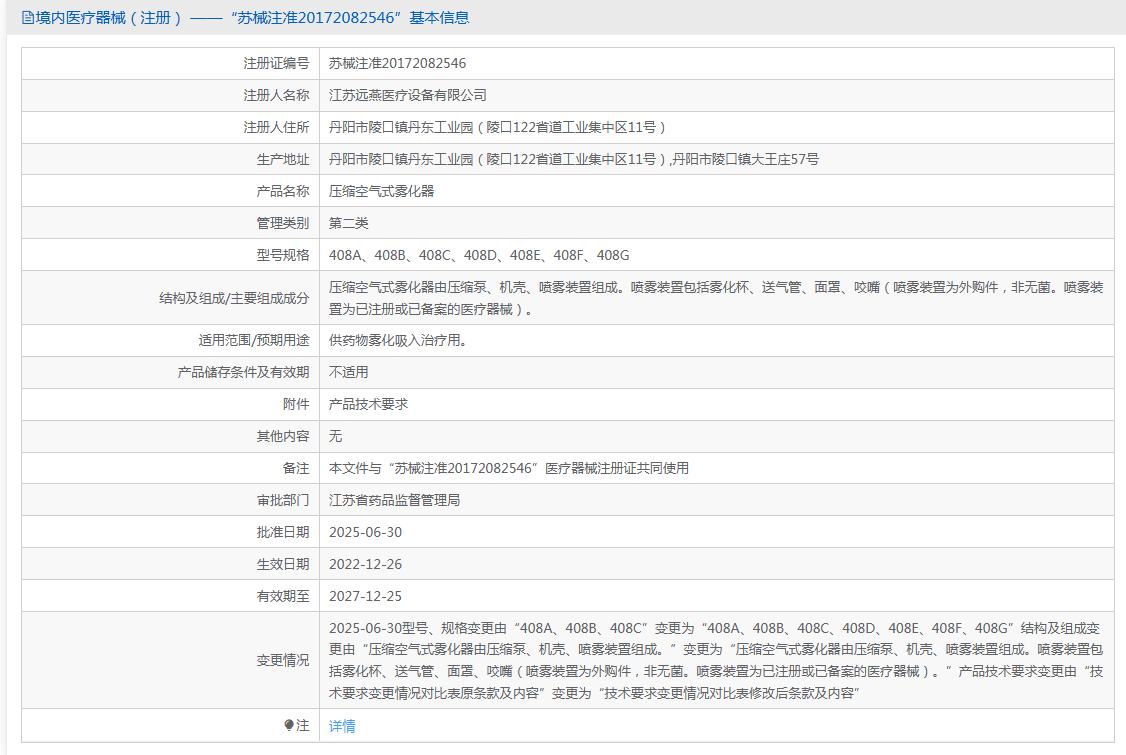The height and width of the screenshot is (755, 1126).
Task: Click effective date 2022-12-26
Action: [x=365, y=564]
